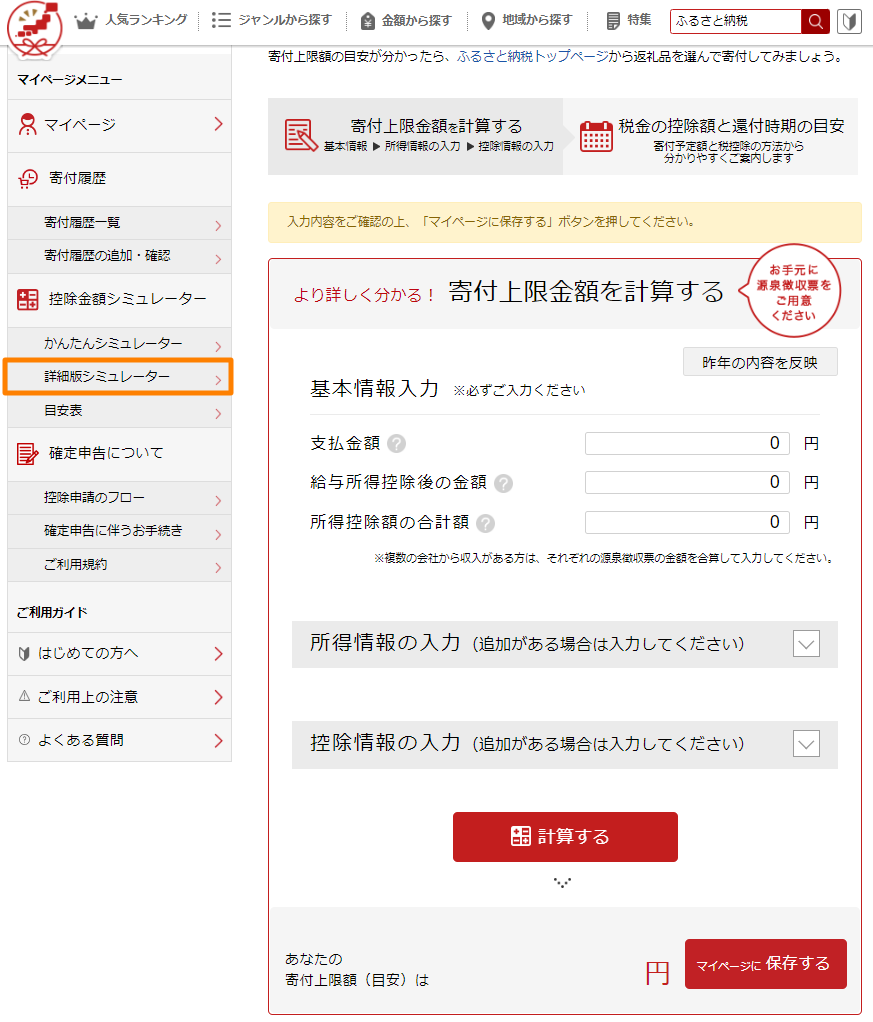Viewport: 873px width, 1022px height.
Task: Click the arrow on 控除申請のフロー row
Action: click(218, 501)
